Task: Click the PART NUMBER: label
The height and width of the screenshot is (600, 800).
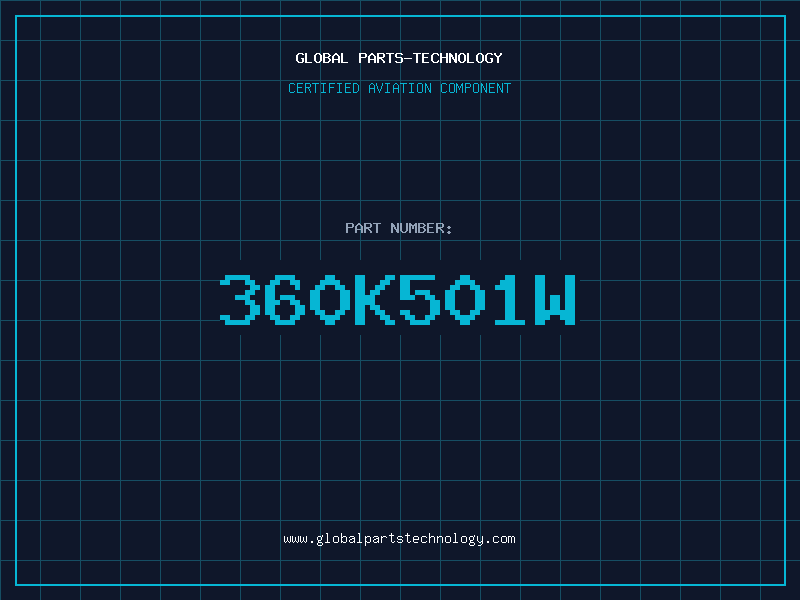Action: coord(399,228)
